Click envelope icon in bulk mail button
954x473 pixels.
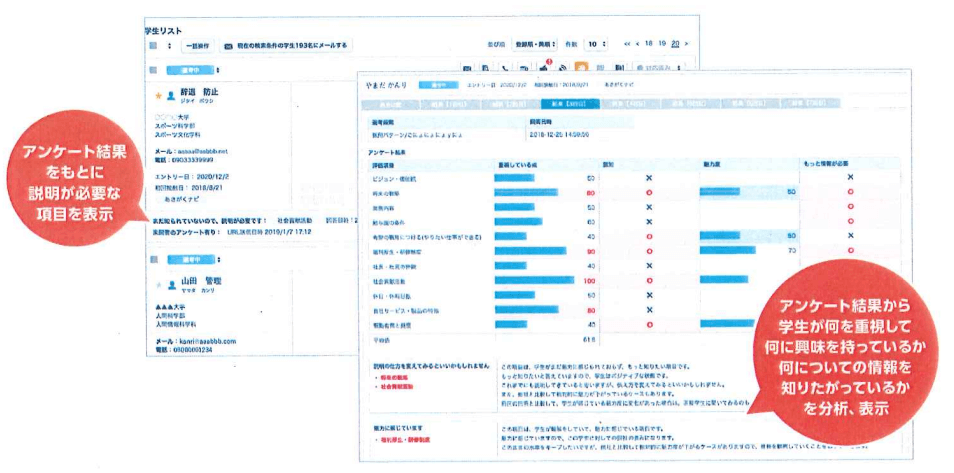pos(228,46)
